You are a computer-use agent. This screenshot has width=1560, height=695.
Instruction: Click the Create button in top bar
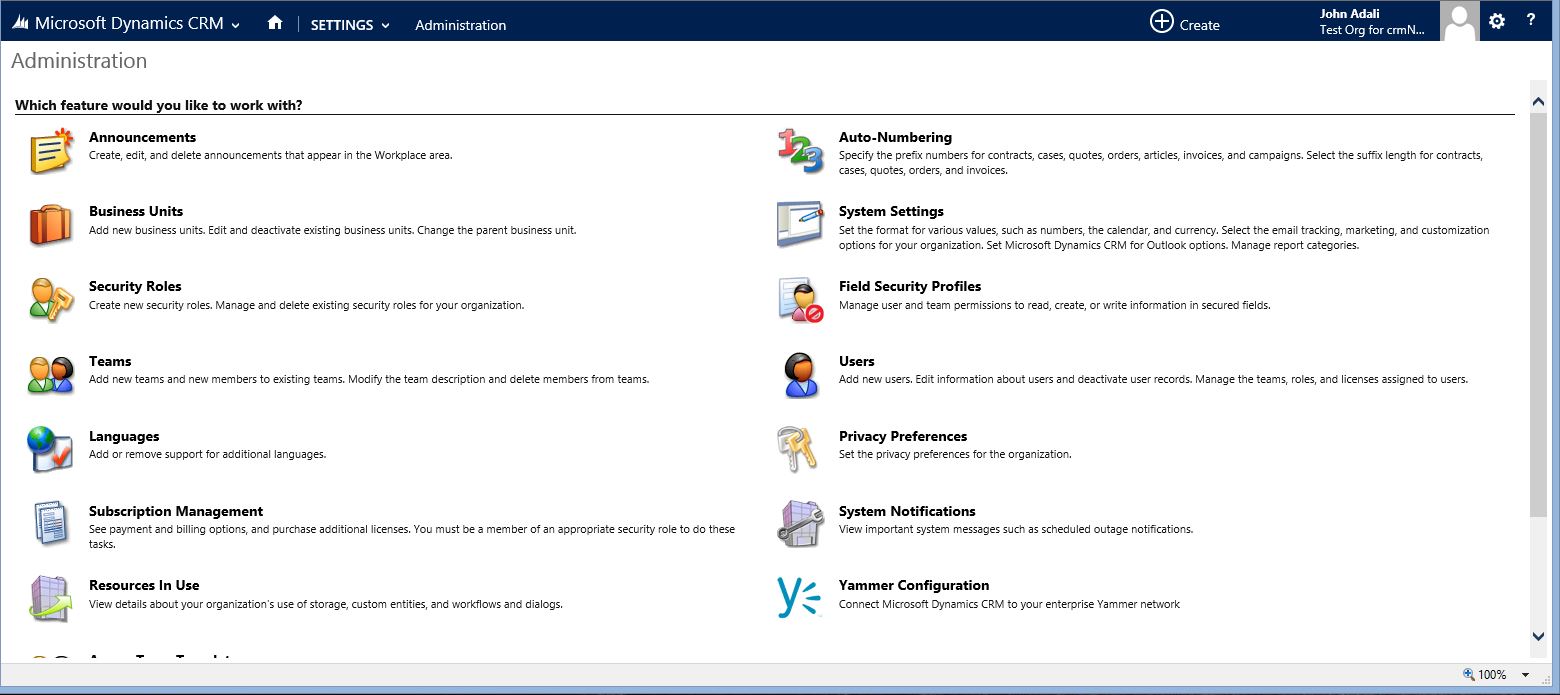click(1185, 23)
